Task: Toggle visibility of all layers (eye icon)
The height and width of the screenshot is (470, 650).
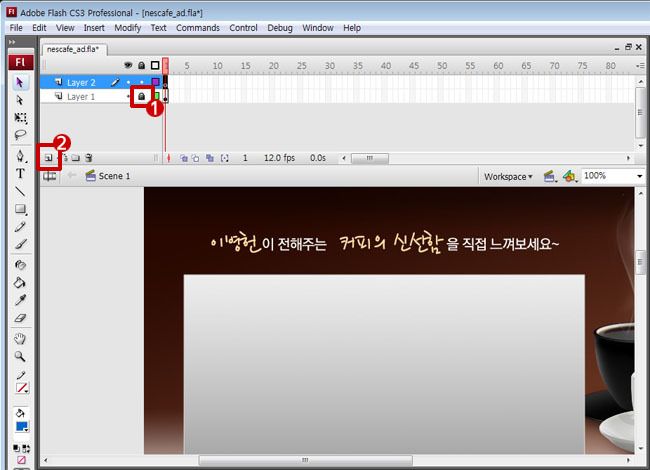Action: (x=128, y=65)
